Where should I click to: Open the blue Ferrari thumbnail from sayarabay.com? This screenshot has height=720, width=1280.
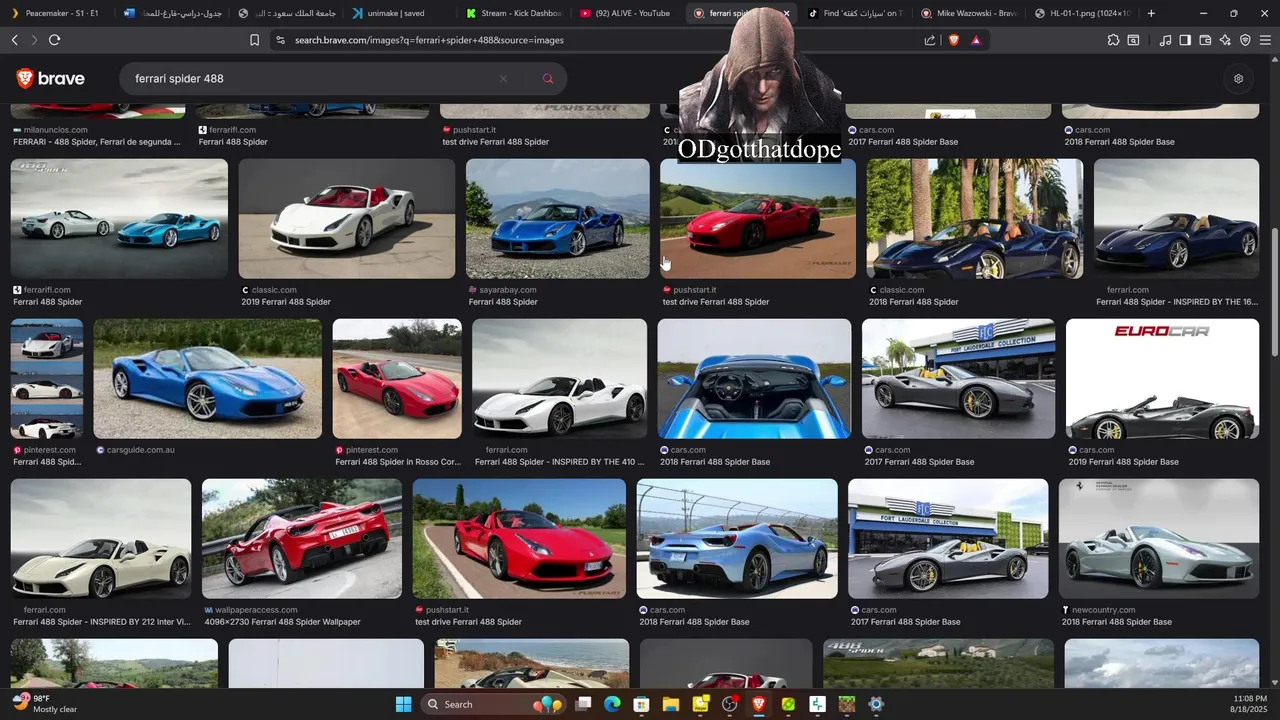pos(558,219)
